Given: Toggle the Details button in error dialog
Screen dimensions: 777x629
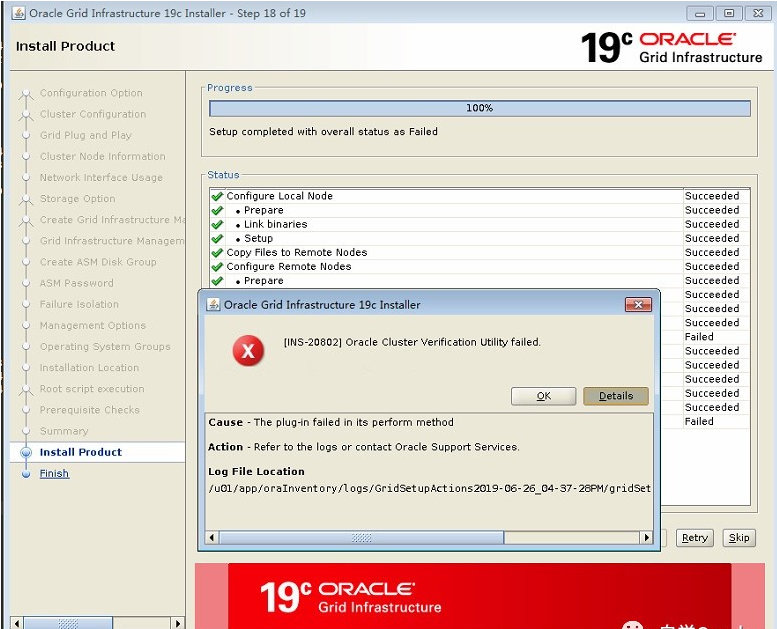Looking at the screenshot, I should 615,396.
